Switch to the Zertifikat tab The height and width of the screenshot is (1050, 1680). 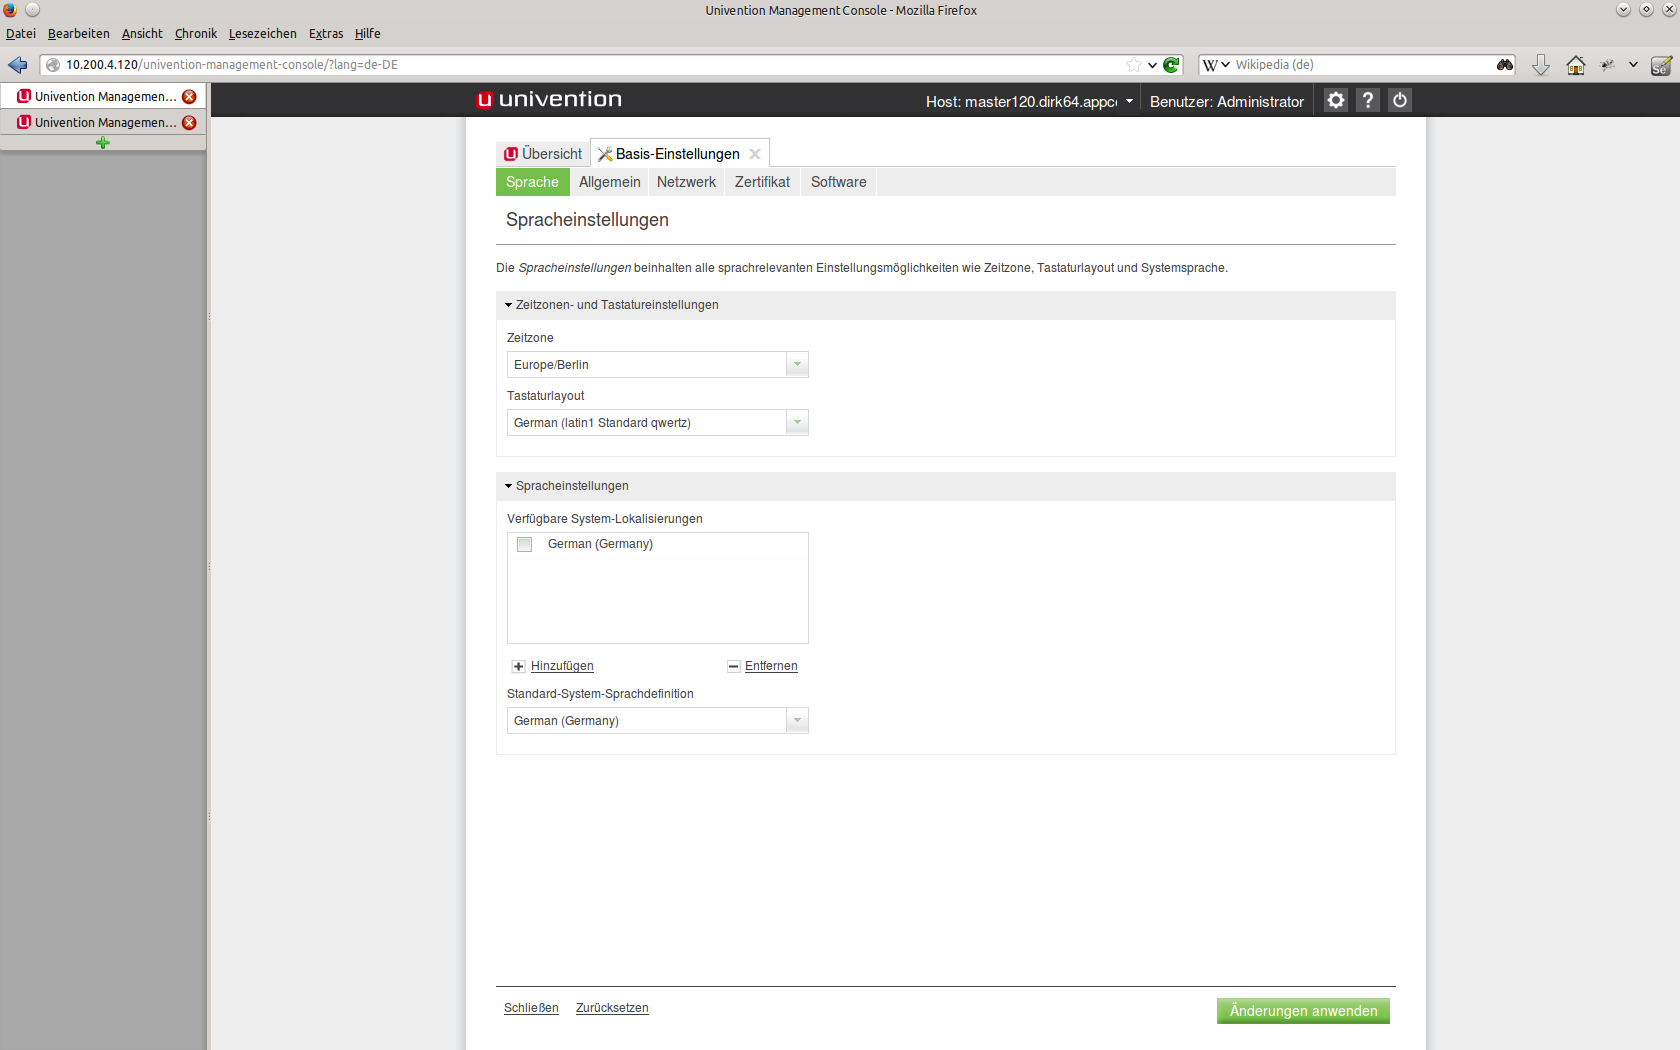point(762,182)
